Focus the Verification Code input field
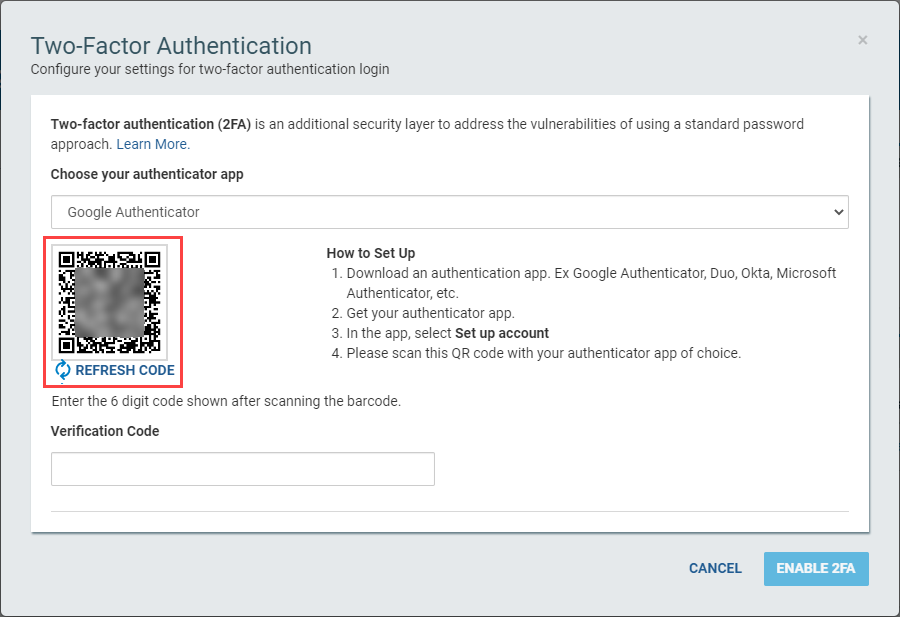900x617 pixels. [243, 469]
